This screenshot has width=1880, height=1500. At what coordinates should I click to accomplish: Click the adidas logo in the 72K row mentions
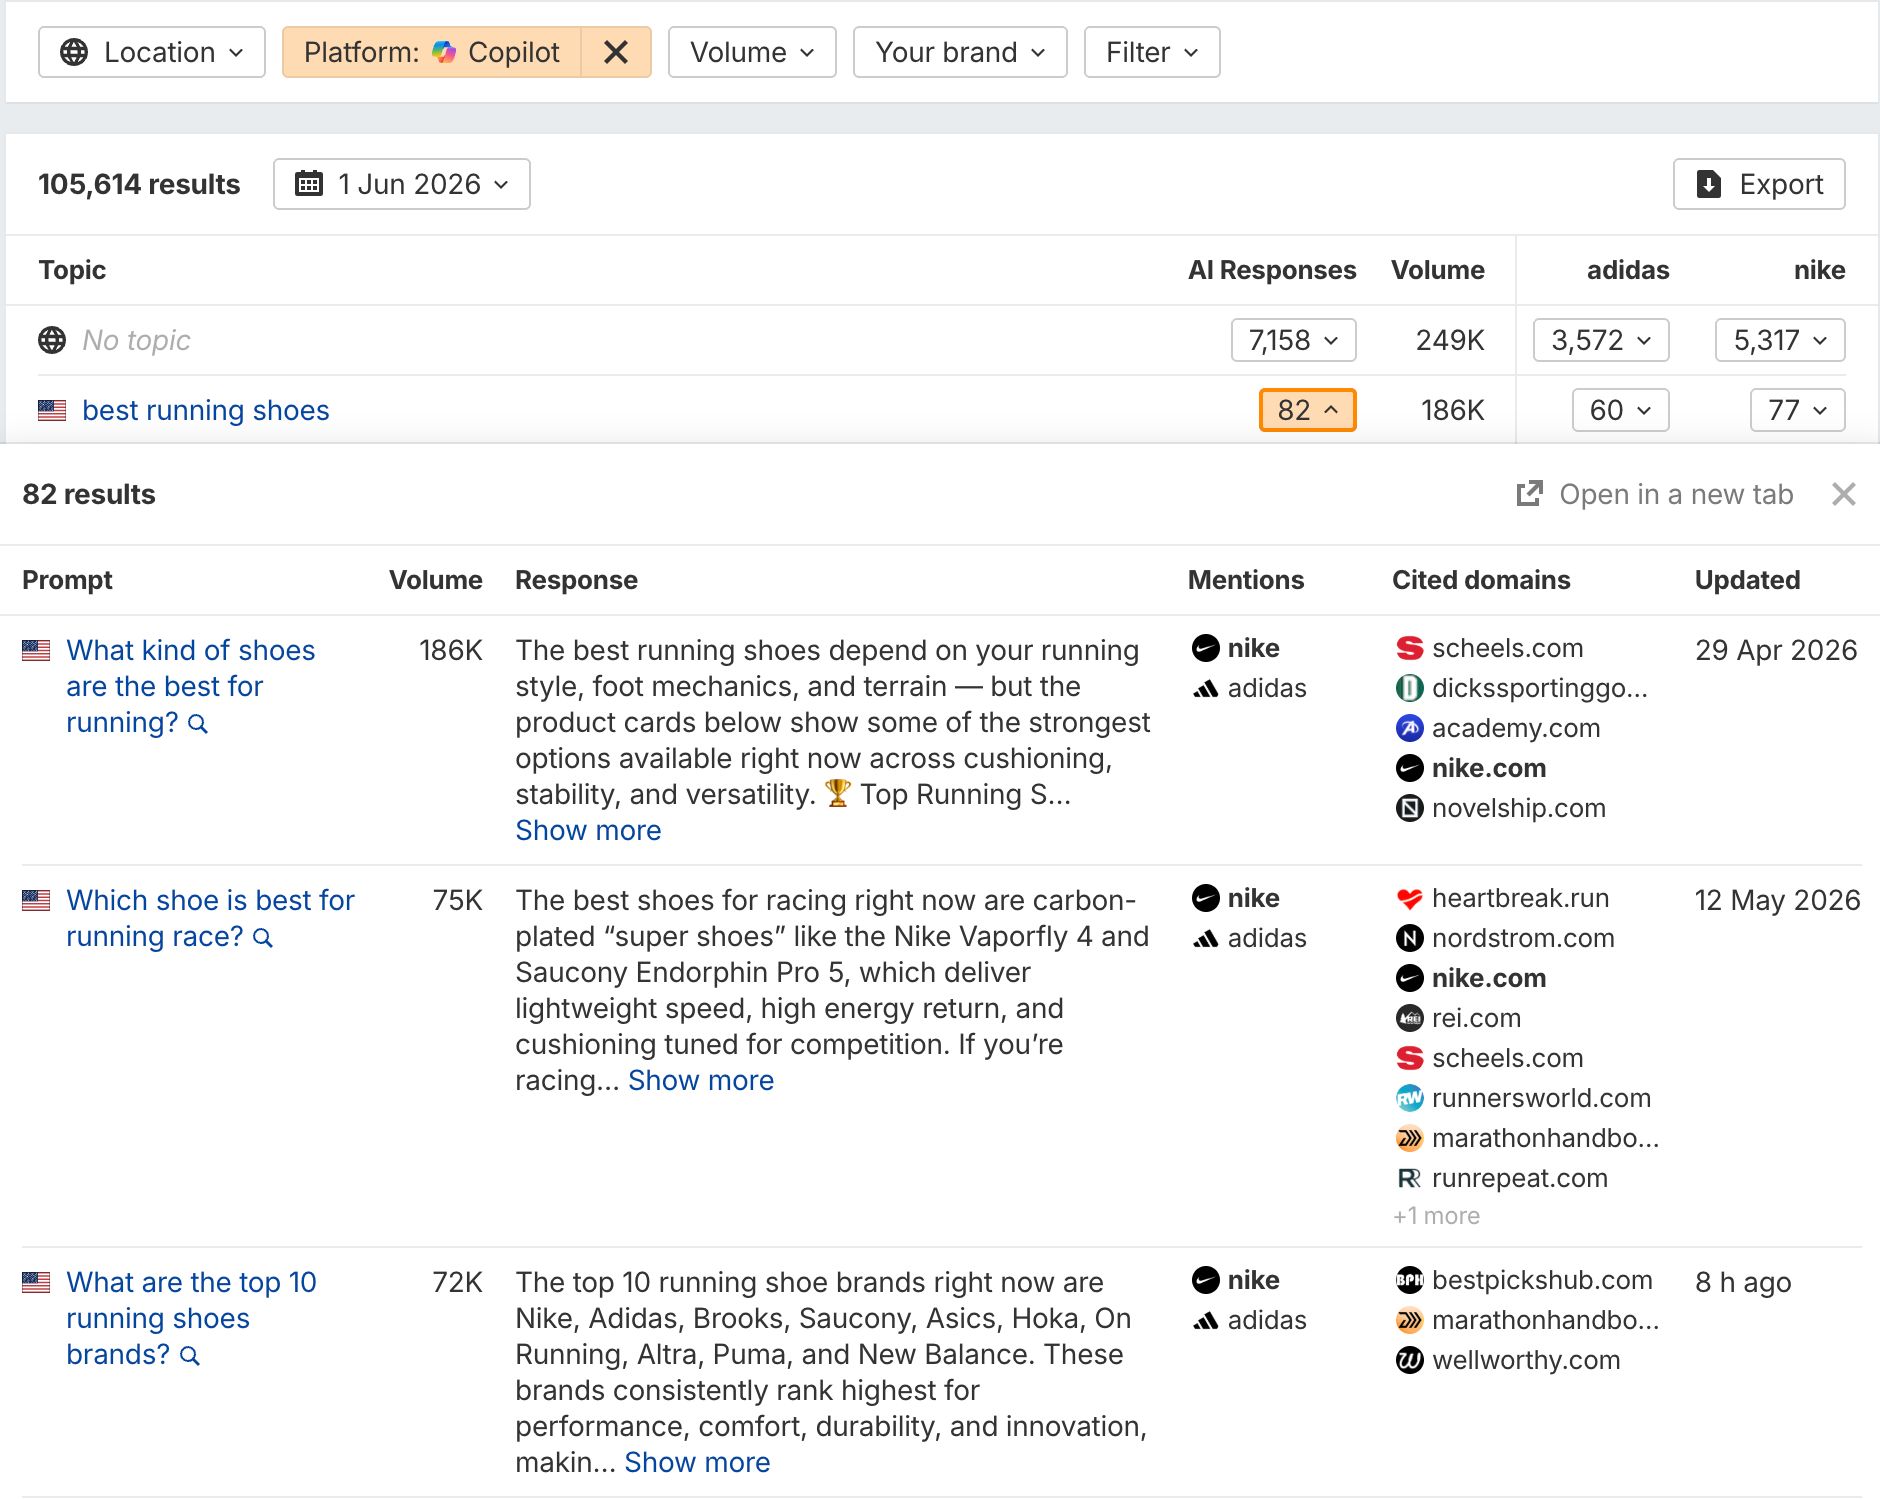[x=1206, y=1320]
